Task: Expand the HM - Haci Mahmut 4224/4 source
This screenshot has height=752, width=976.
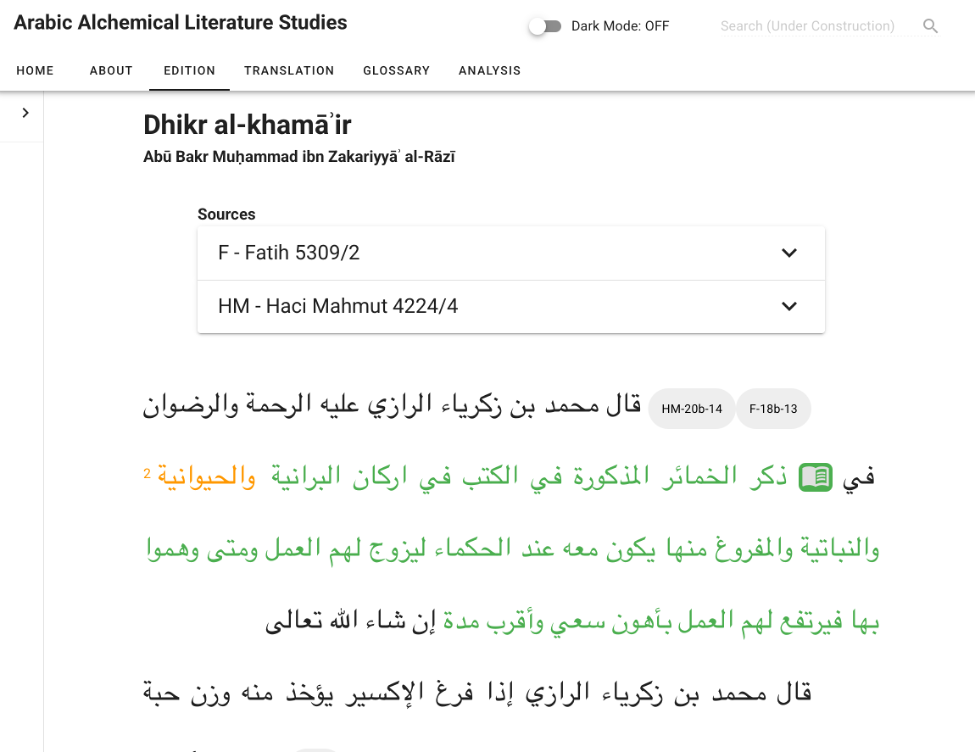Action: [511, 306]
